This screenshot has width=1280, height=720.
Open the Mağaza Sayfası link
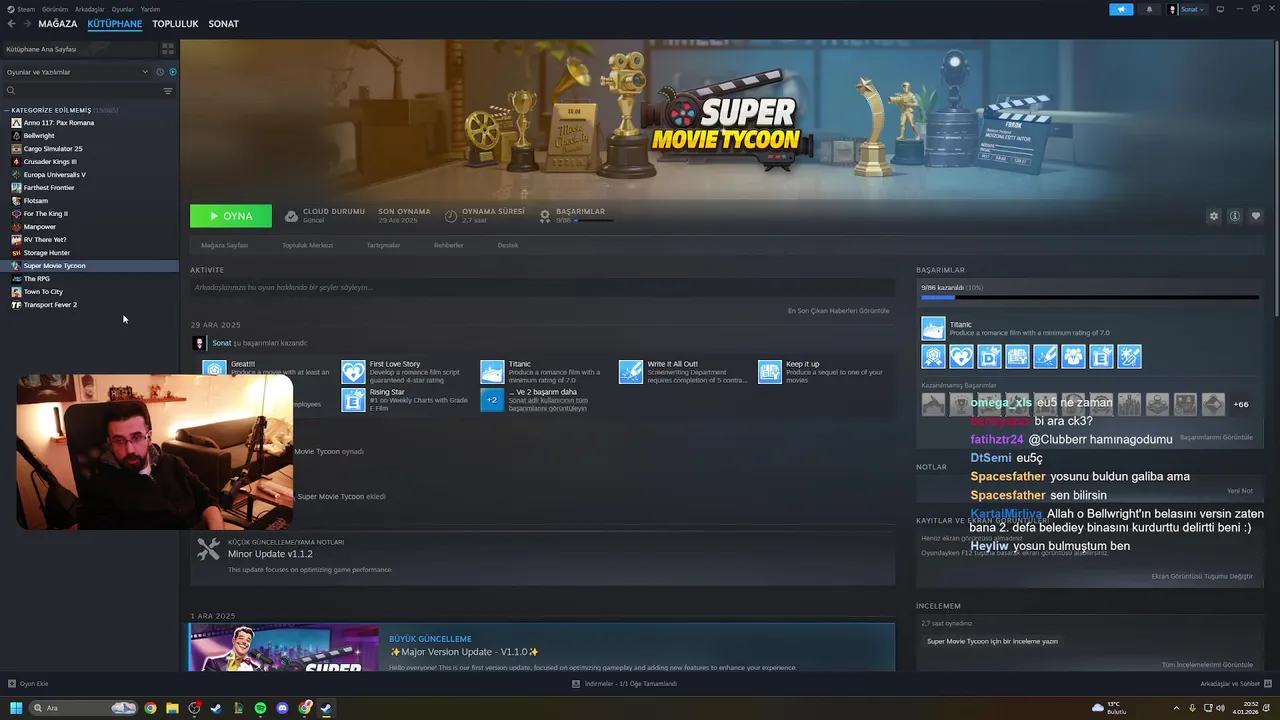(224, 245)
